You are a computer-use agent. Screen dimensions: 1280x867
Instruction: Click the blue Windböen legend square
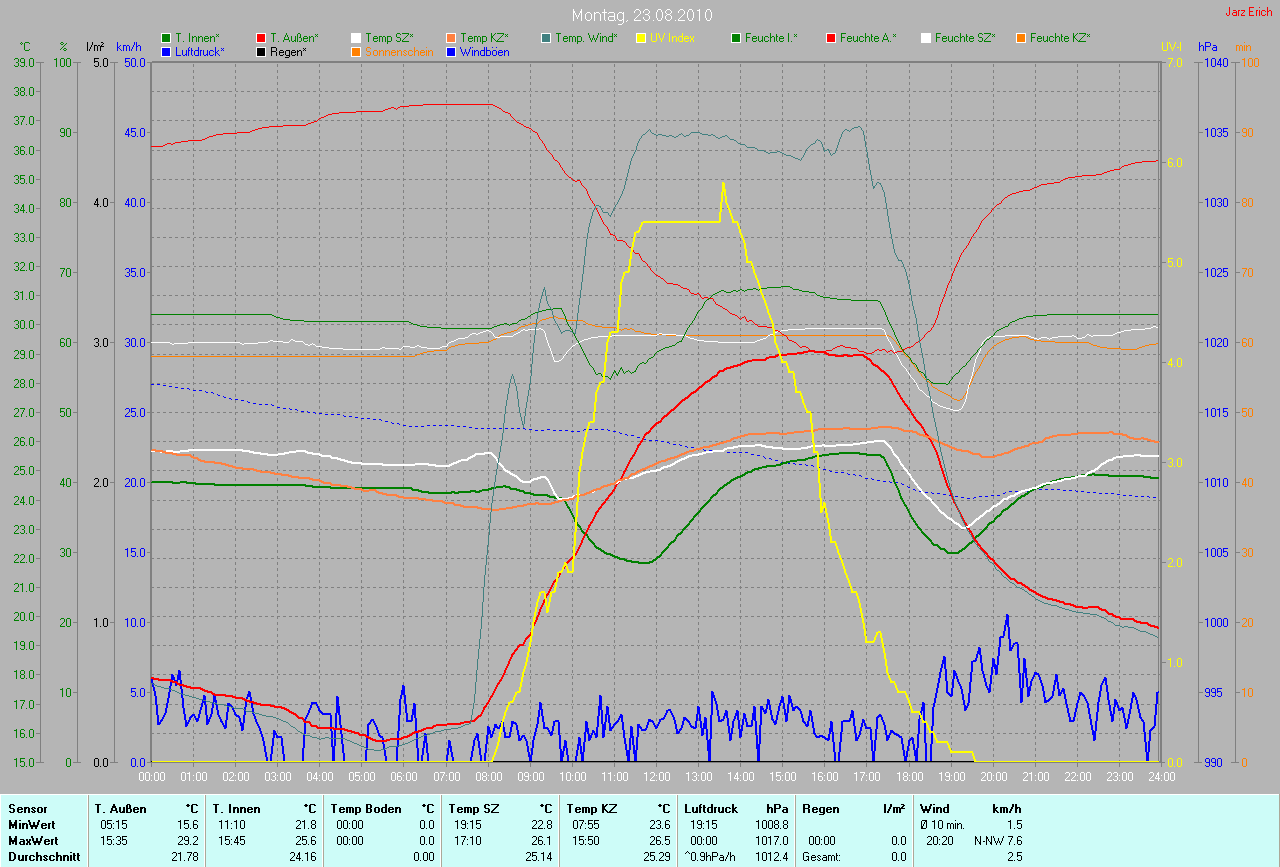tap(451, 51)
